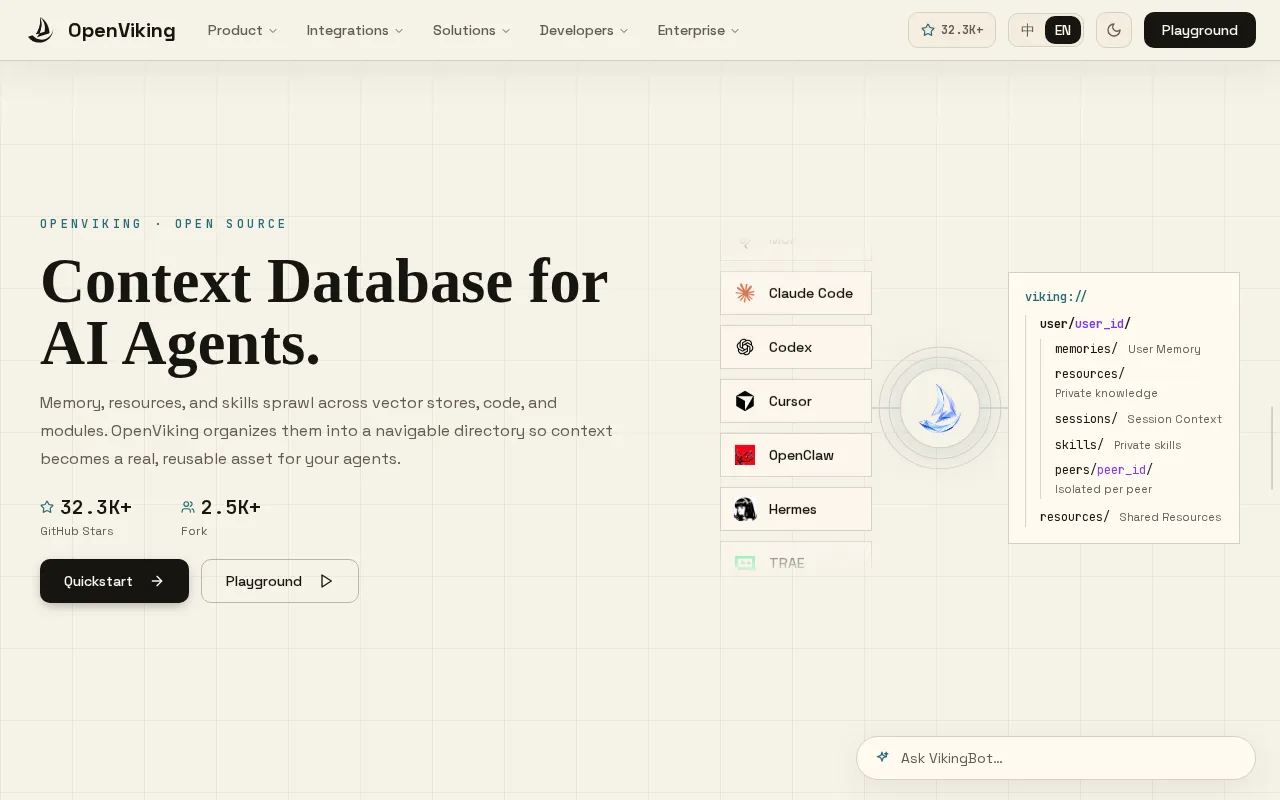Click the sparkle icon in VikingBot bar
1280x800 pixels.
point(882,757)
